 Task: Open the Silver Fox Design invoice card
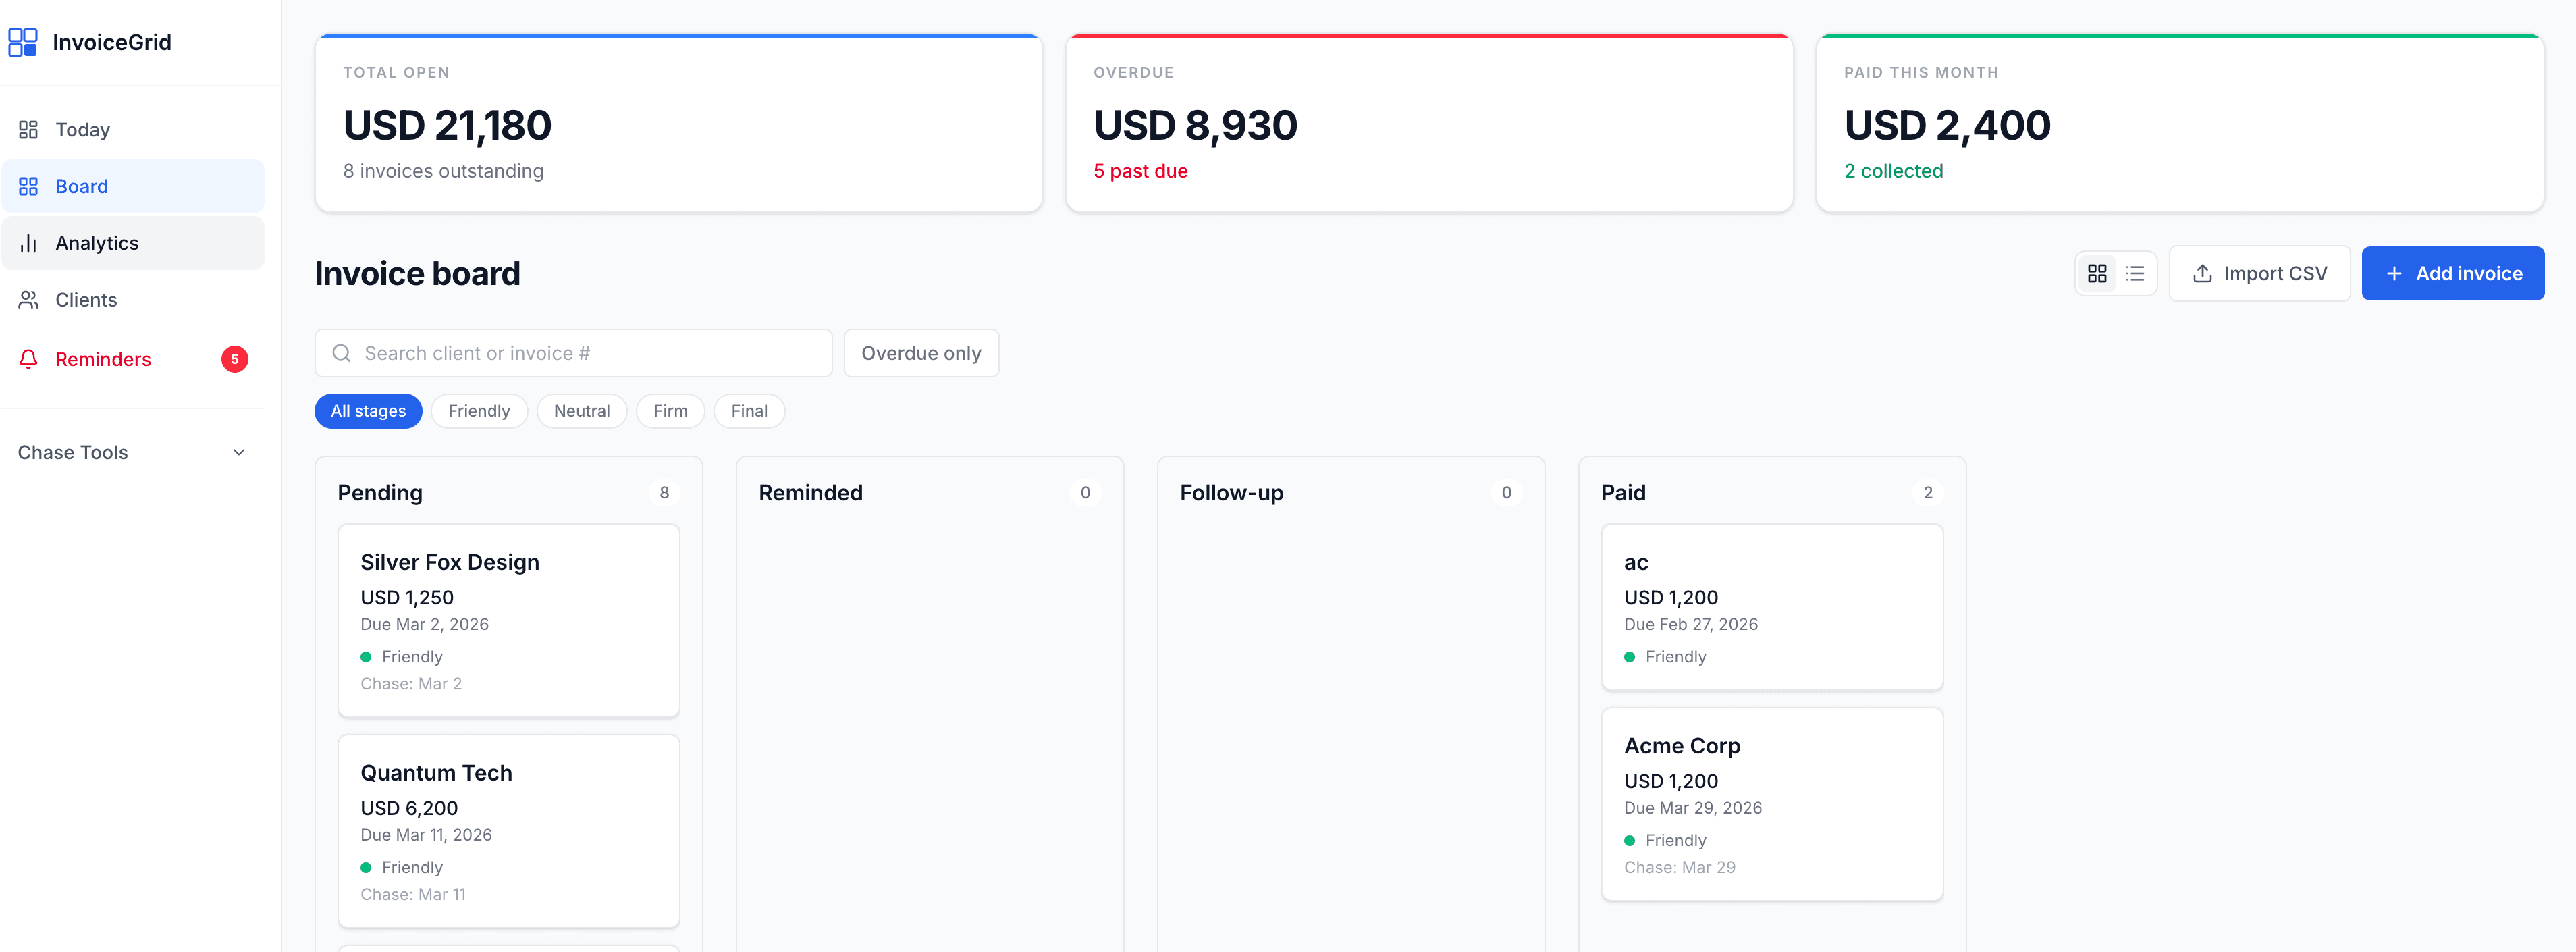508,620
